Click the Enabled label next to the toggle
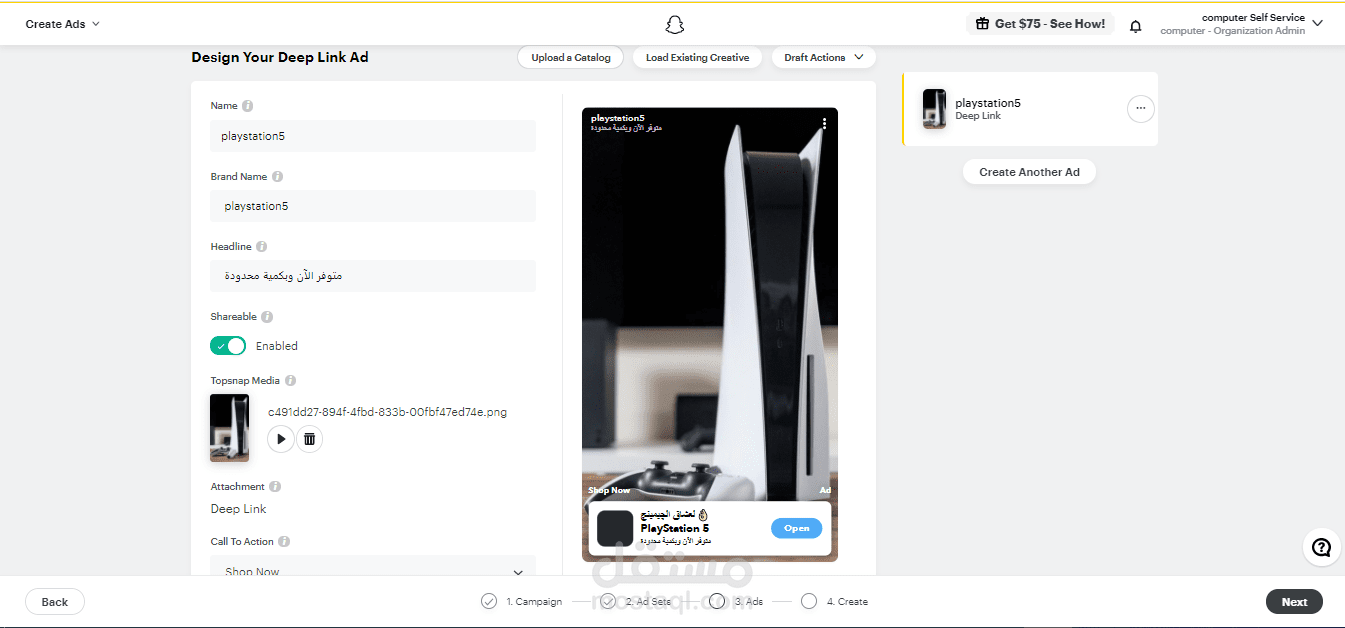This screenshot has width=1345, height=628. [277, 346]
